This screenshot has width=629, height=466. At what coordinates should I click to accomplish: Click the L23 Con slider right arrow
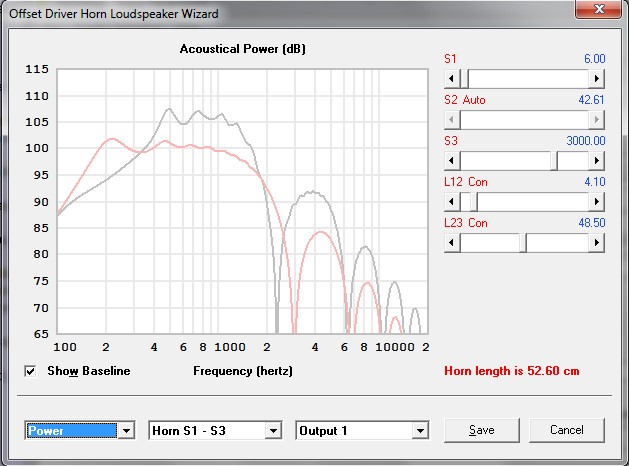tap(597, 242)
